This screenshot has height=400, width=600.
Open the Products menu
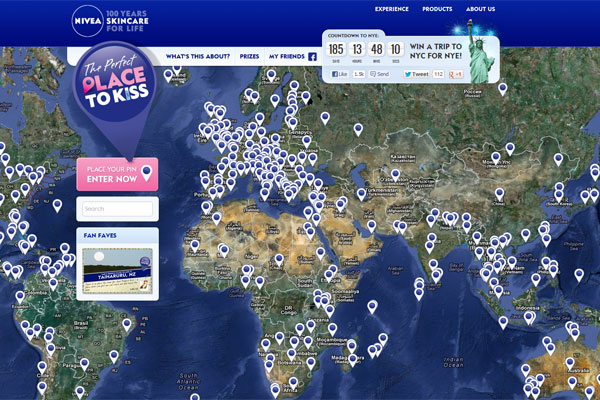[x=437, y=9]
